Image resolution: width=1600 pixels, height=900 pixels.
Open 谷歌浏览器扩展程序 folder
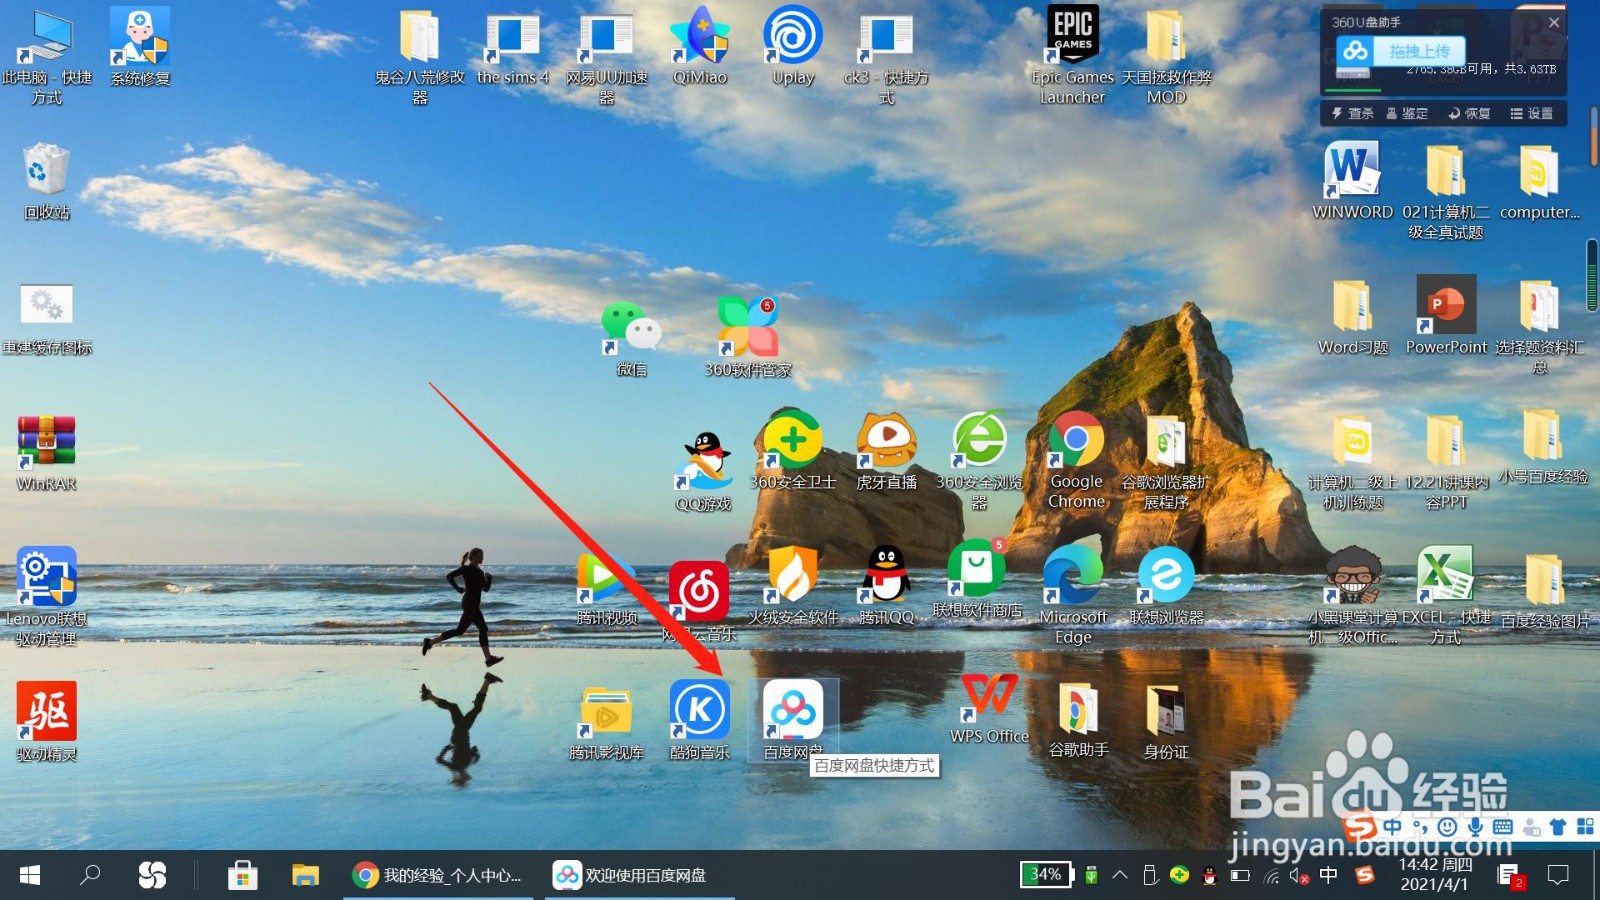(1166, 462)
